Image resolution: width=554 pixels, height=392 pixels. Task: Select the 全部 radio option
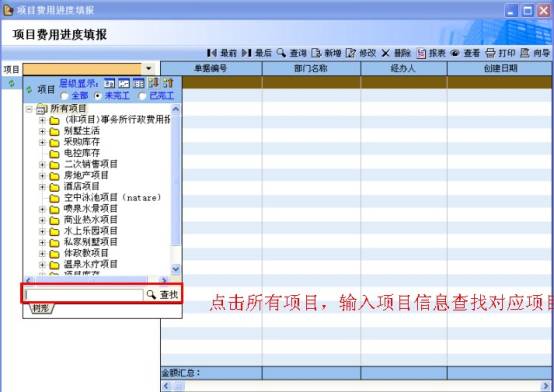pos(64,96)
